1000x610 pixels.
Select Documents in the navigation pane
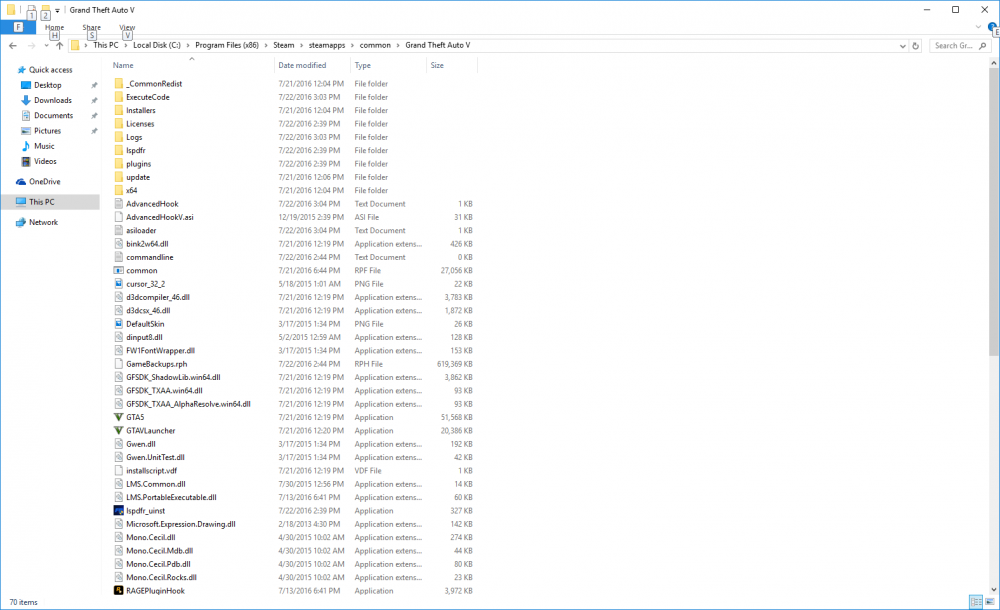click(54, 115)
